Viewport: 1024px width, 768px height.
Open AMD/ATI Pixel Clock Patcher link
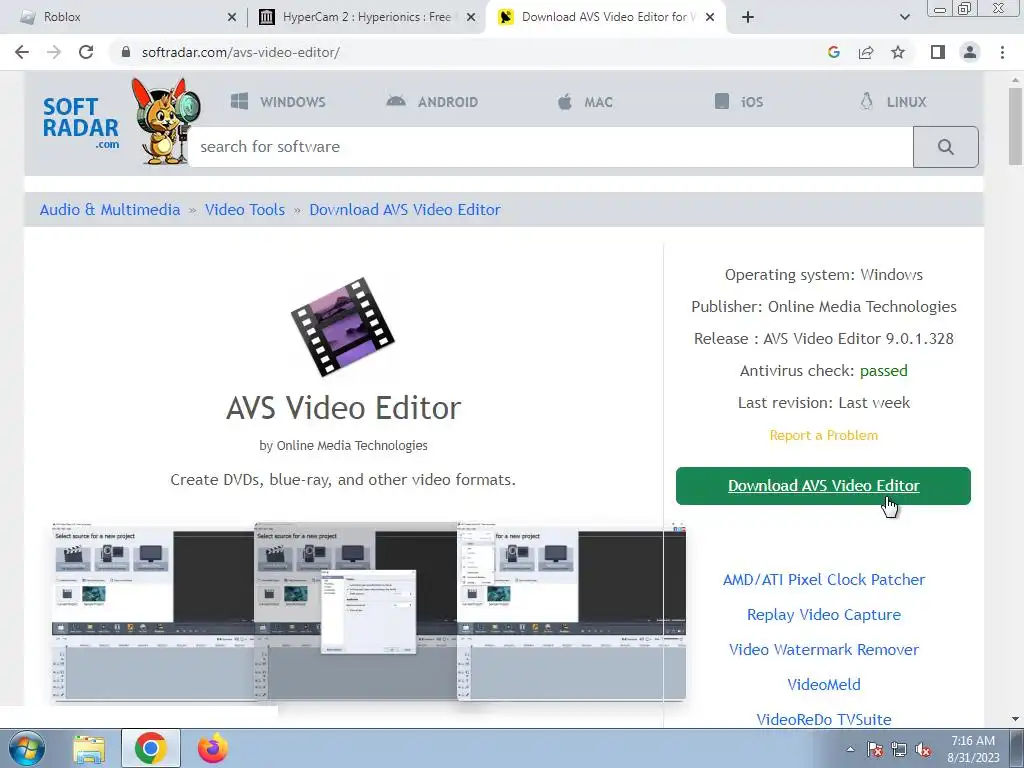[x=824, y=580]
